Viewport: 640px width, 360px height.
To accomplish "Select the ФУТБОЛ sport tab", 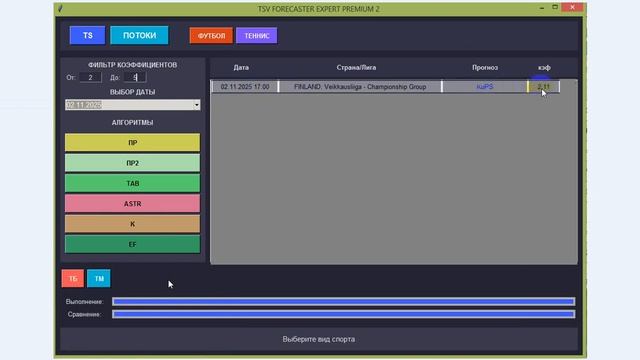I will (x=211, y=36).
